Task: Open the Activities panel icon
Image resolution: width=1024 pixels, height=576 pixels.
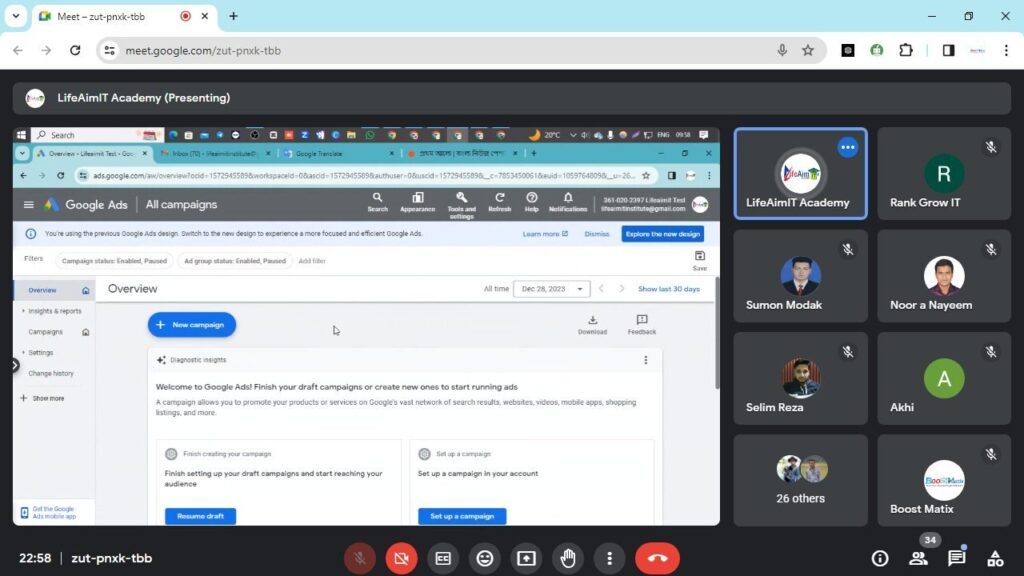Action: [995, 558]
